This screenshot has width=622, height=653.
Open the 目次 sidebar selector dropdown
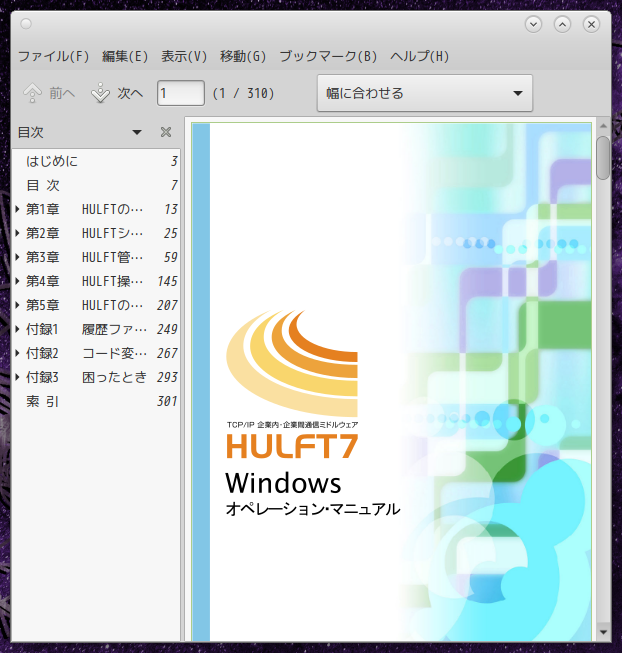[137, 132]
